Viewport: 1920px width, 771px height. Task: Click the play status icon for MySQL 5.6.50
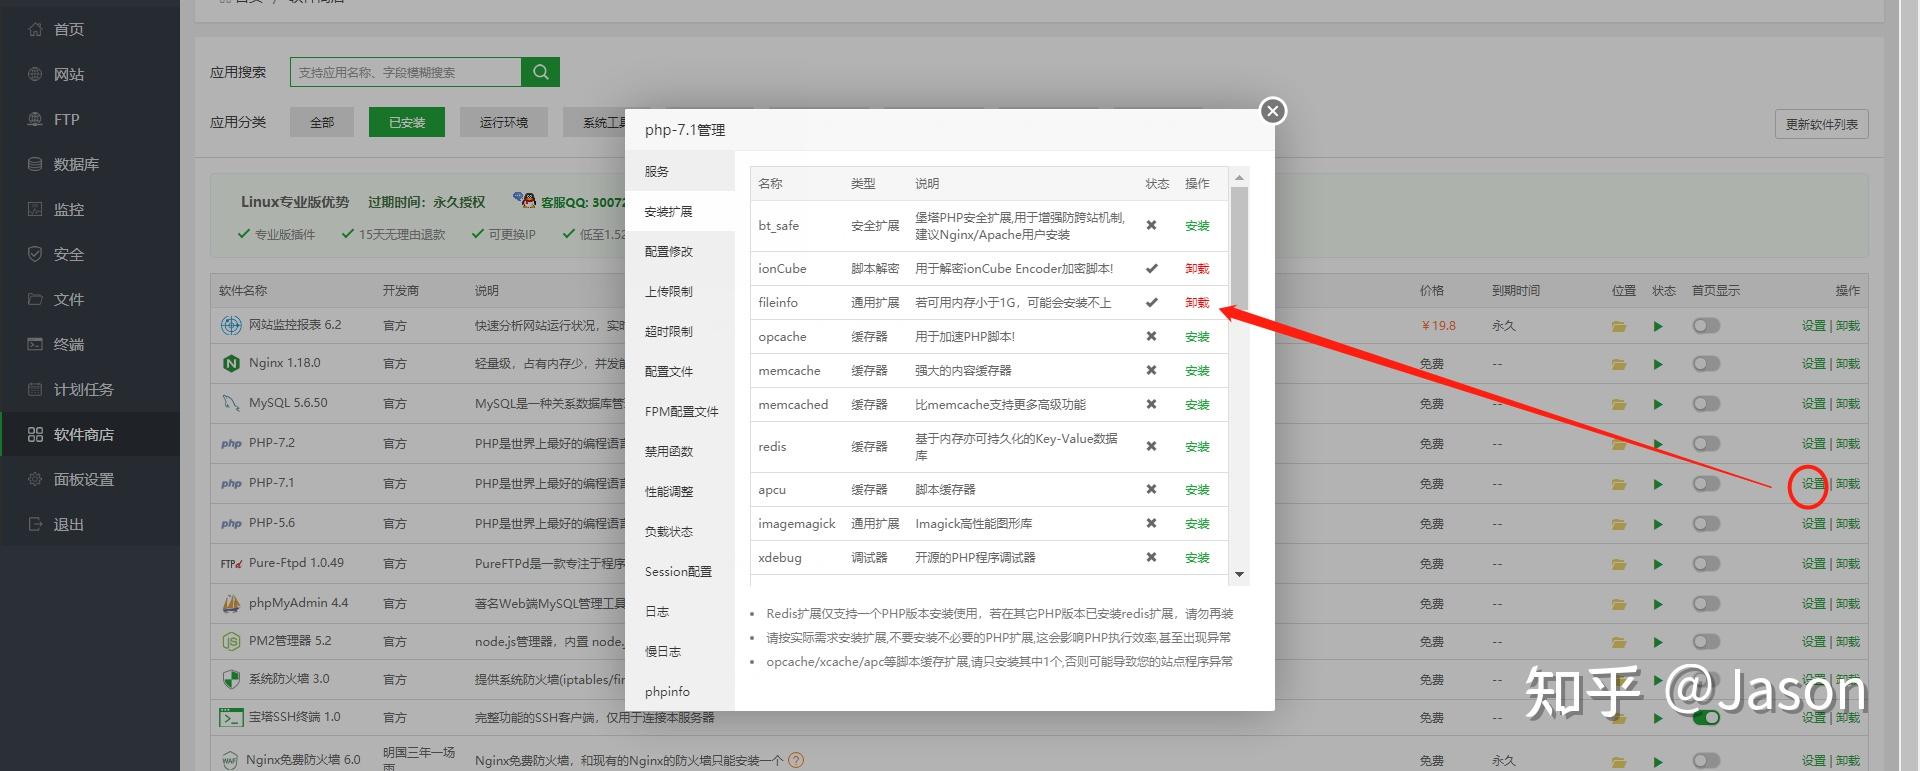pos(1658,404)
